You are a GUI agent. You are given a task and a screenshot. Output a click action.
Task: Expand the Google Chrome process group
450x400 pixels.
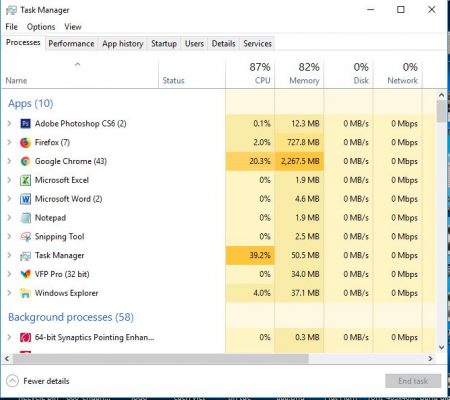[x=9, y=161]
